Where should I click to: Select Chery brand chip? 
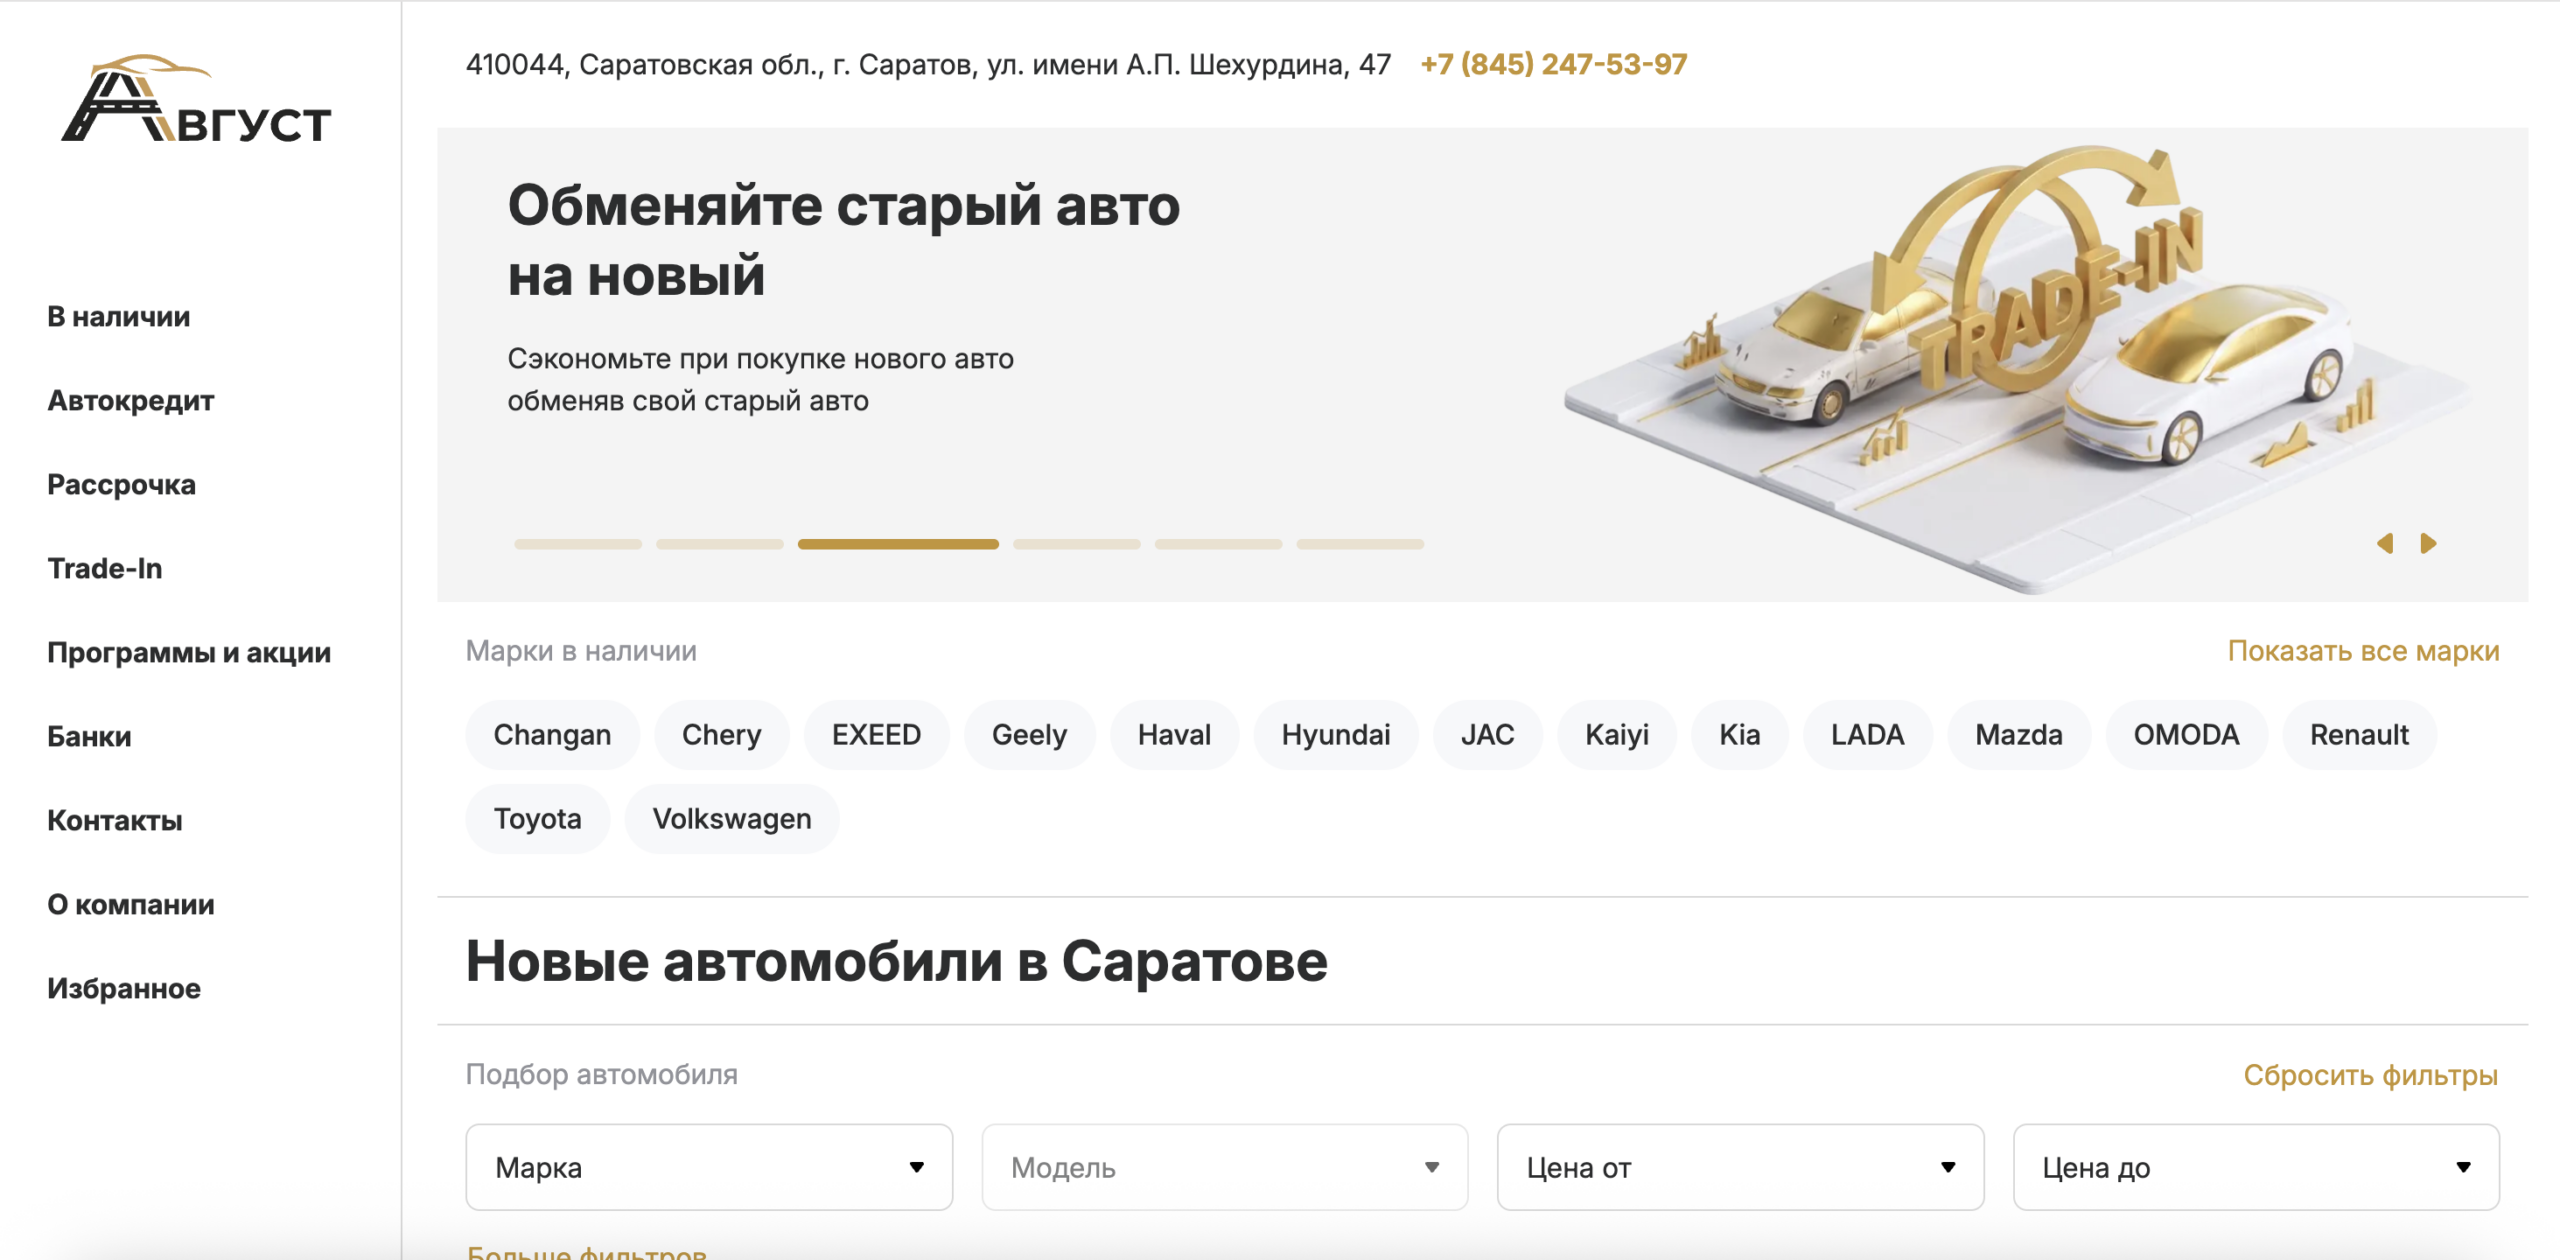pyautogui.click(x=721, y=735)
